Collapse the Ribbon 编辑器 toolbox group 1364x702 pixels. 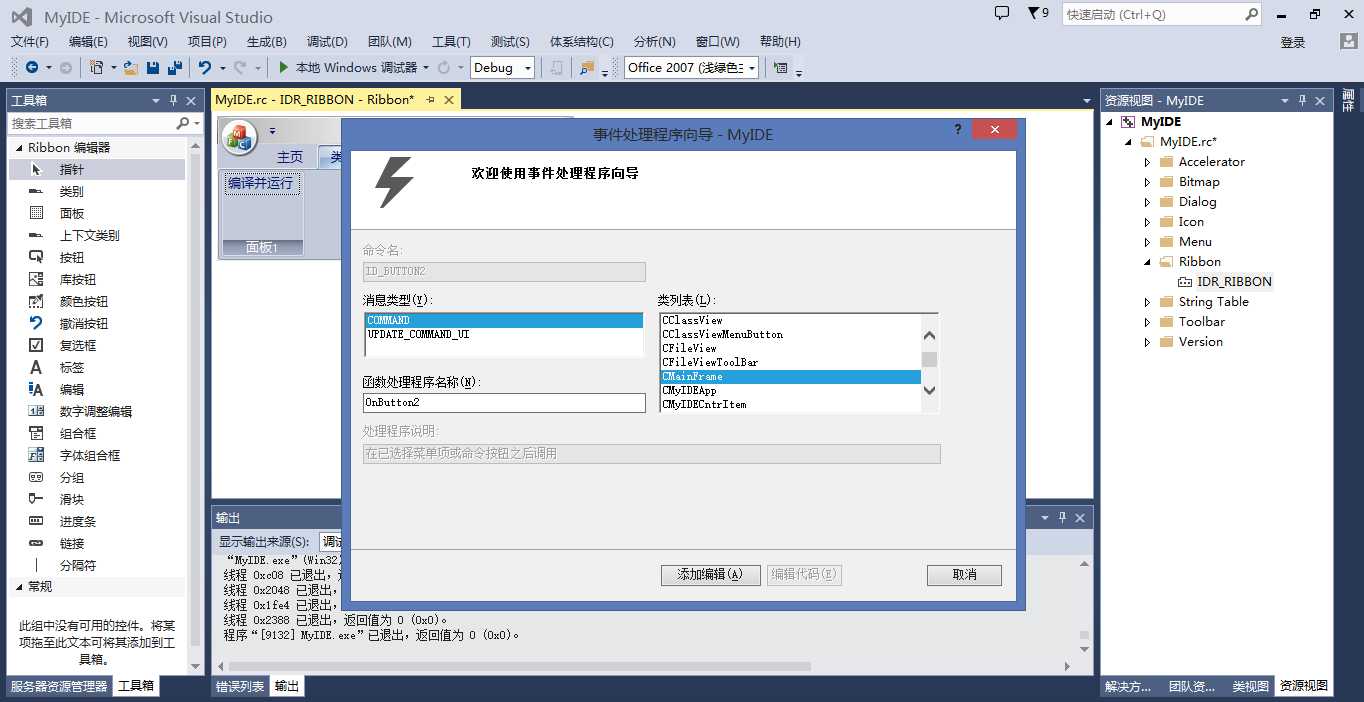[x=18, y=147]
